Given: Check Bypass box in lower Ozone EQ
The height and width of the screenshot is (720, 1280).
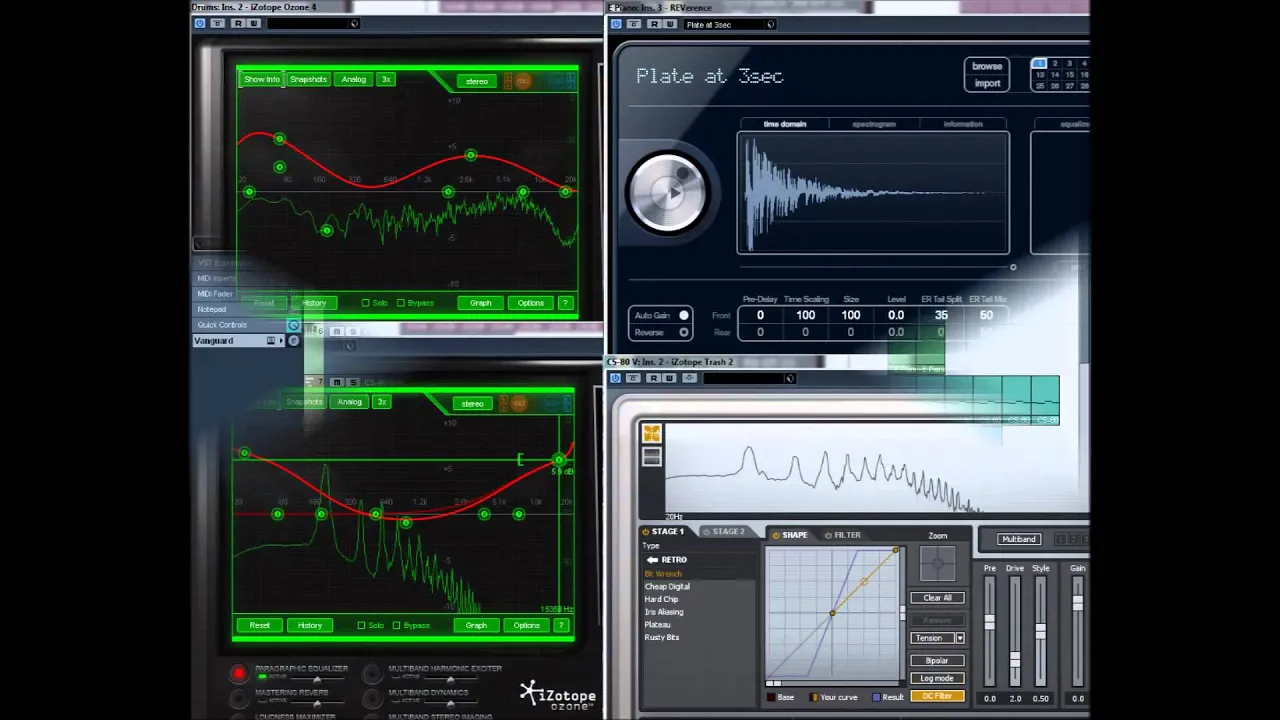Looking at the screenshot, I should pyautogui.click(x=397, y=625).
